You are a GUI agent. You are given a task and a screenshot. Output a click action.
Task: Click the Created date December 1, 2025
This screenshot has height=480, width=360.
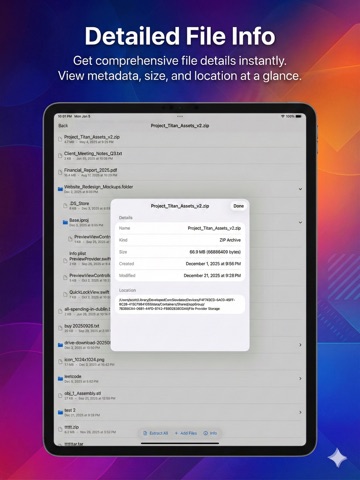pos(213,264)
